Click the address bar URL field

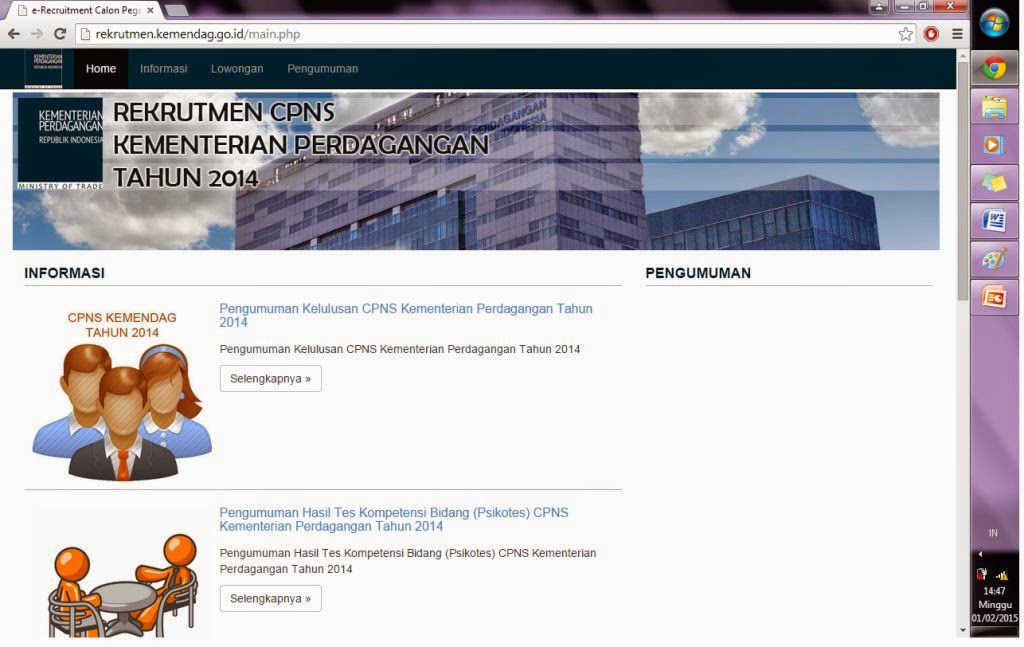[490, 34]
